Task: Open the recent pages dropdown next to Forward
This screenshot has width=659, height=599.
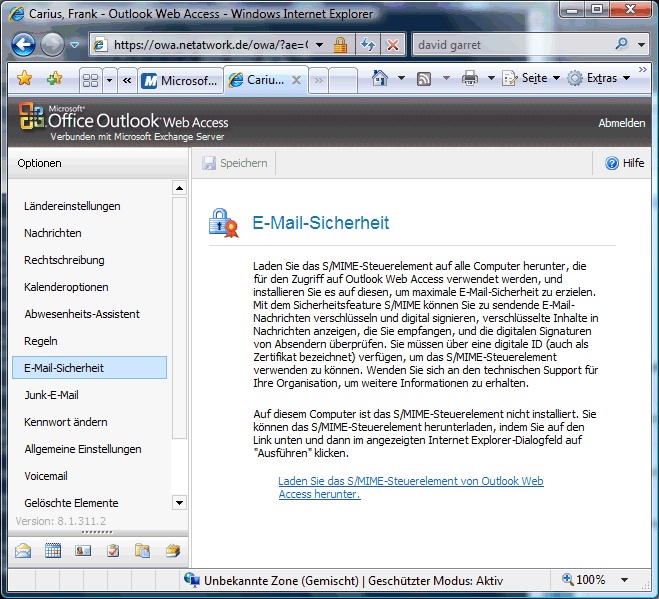Action: click(75, 45)
